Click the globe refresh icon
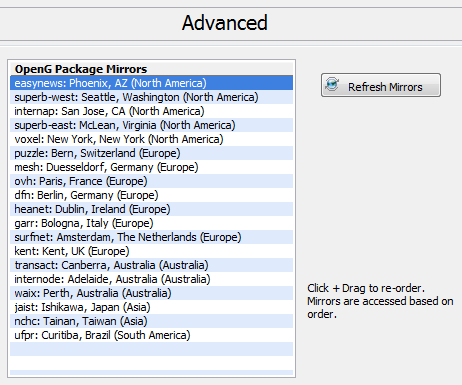 pos(332,84)
